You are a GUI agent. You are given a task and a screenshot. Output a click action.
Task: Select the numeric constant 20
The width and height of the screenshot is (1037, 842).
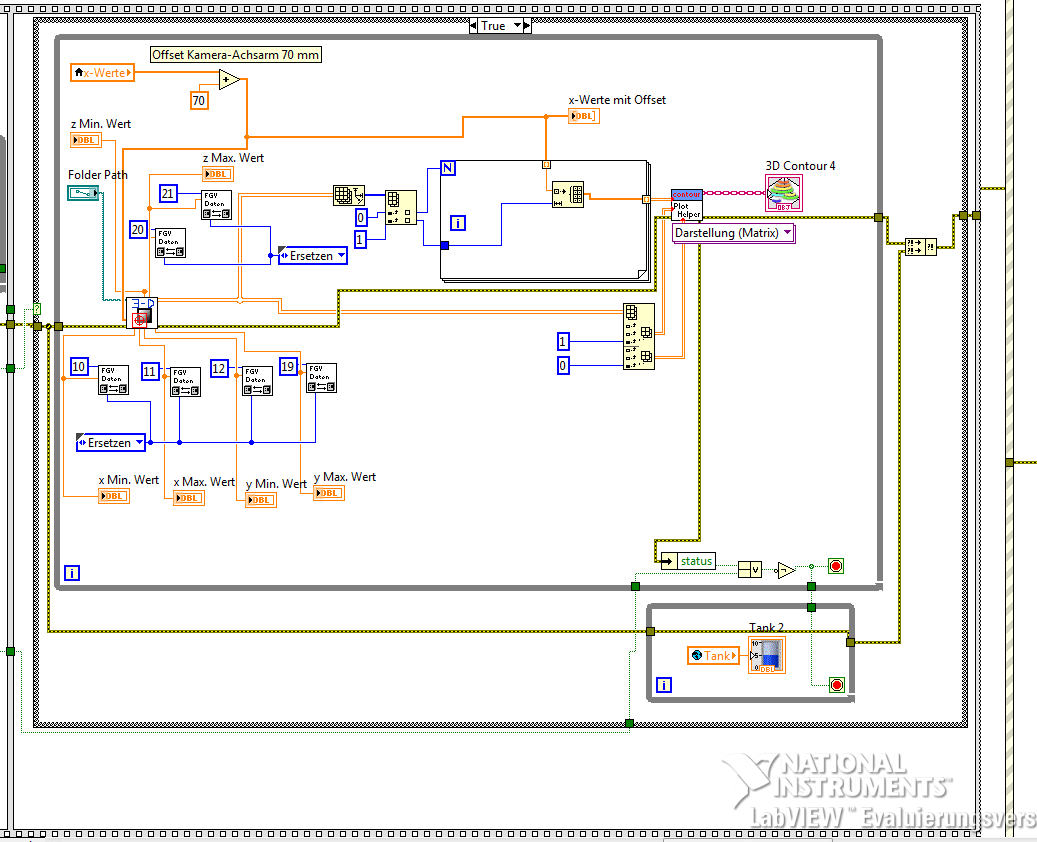click(x=138, y=230)
